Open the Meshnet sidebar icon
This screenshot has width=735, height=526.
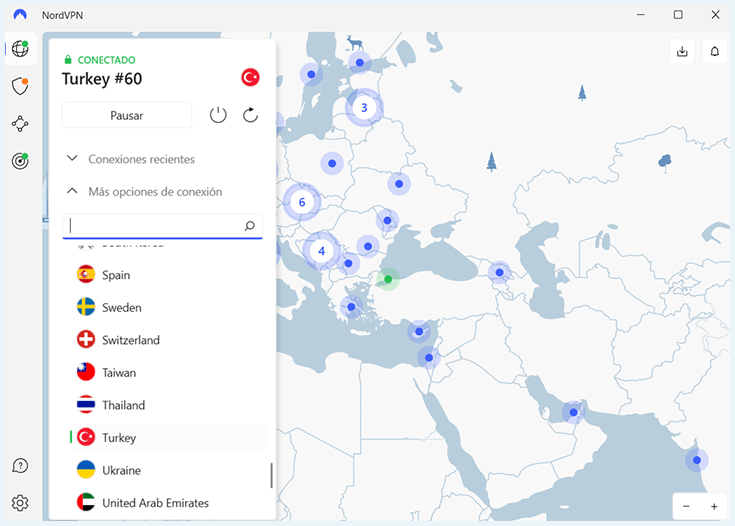point(20,124)
